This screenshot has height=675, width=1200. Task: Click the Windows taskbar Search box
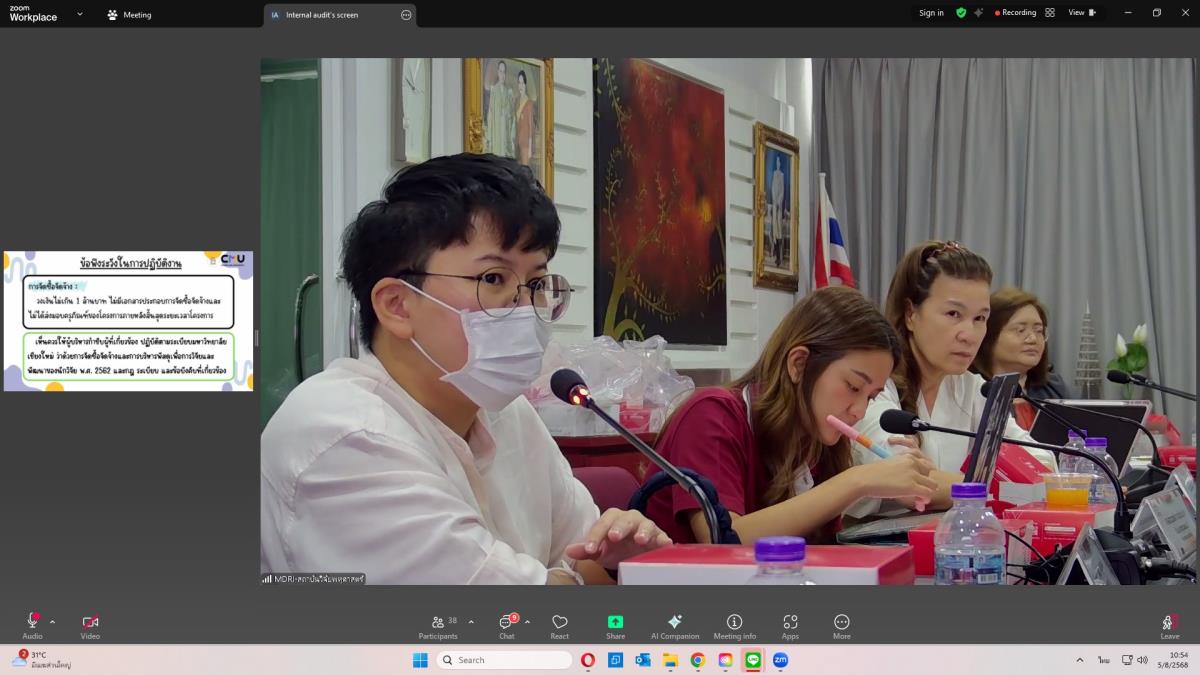pyautogui.click(x=505, y=660)
